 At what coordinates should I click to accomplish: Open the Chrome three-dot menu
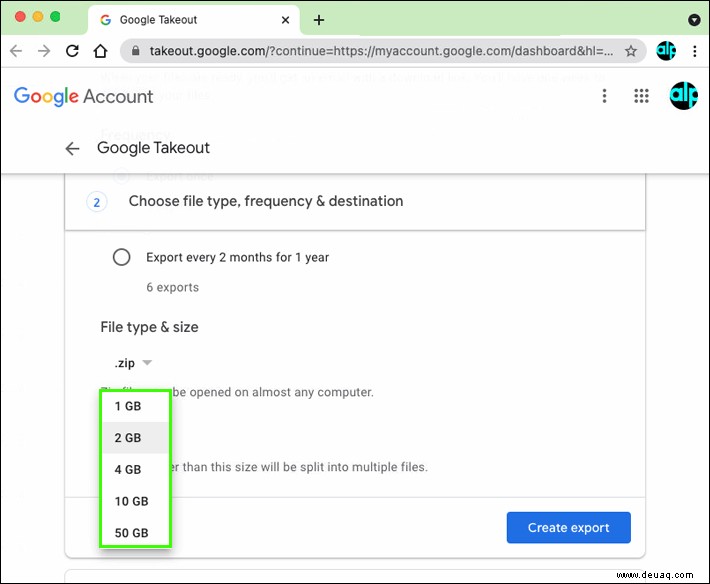(695, 51)
